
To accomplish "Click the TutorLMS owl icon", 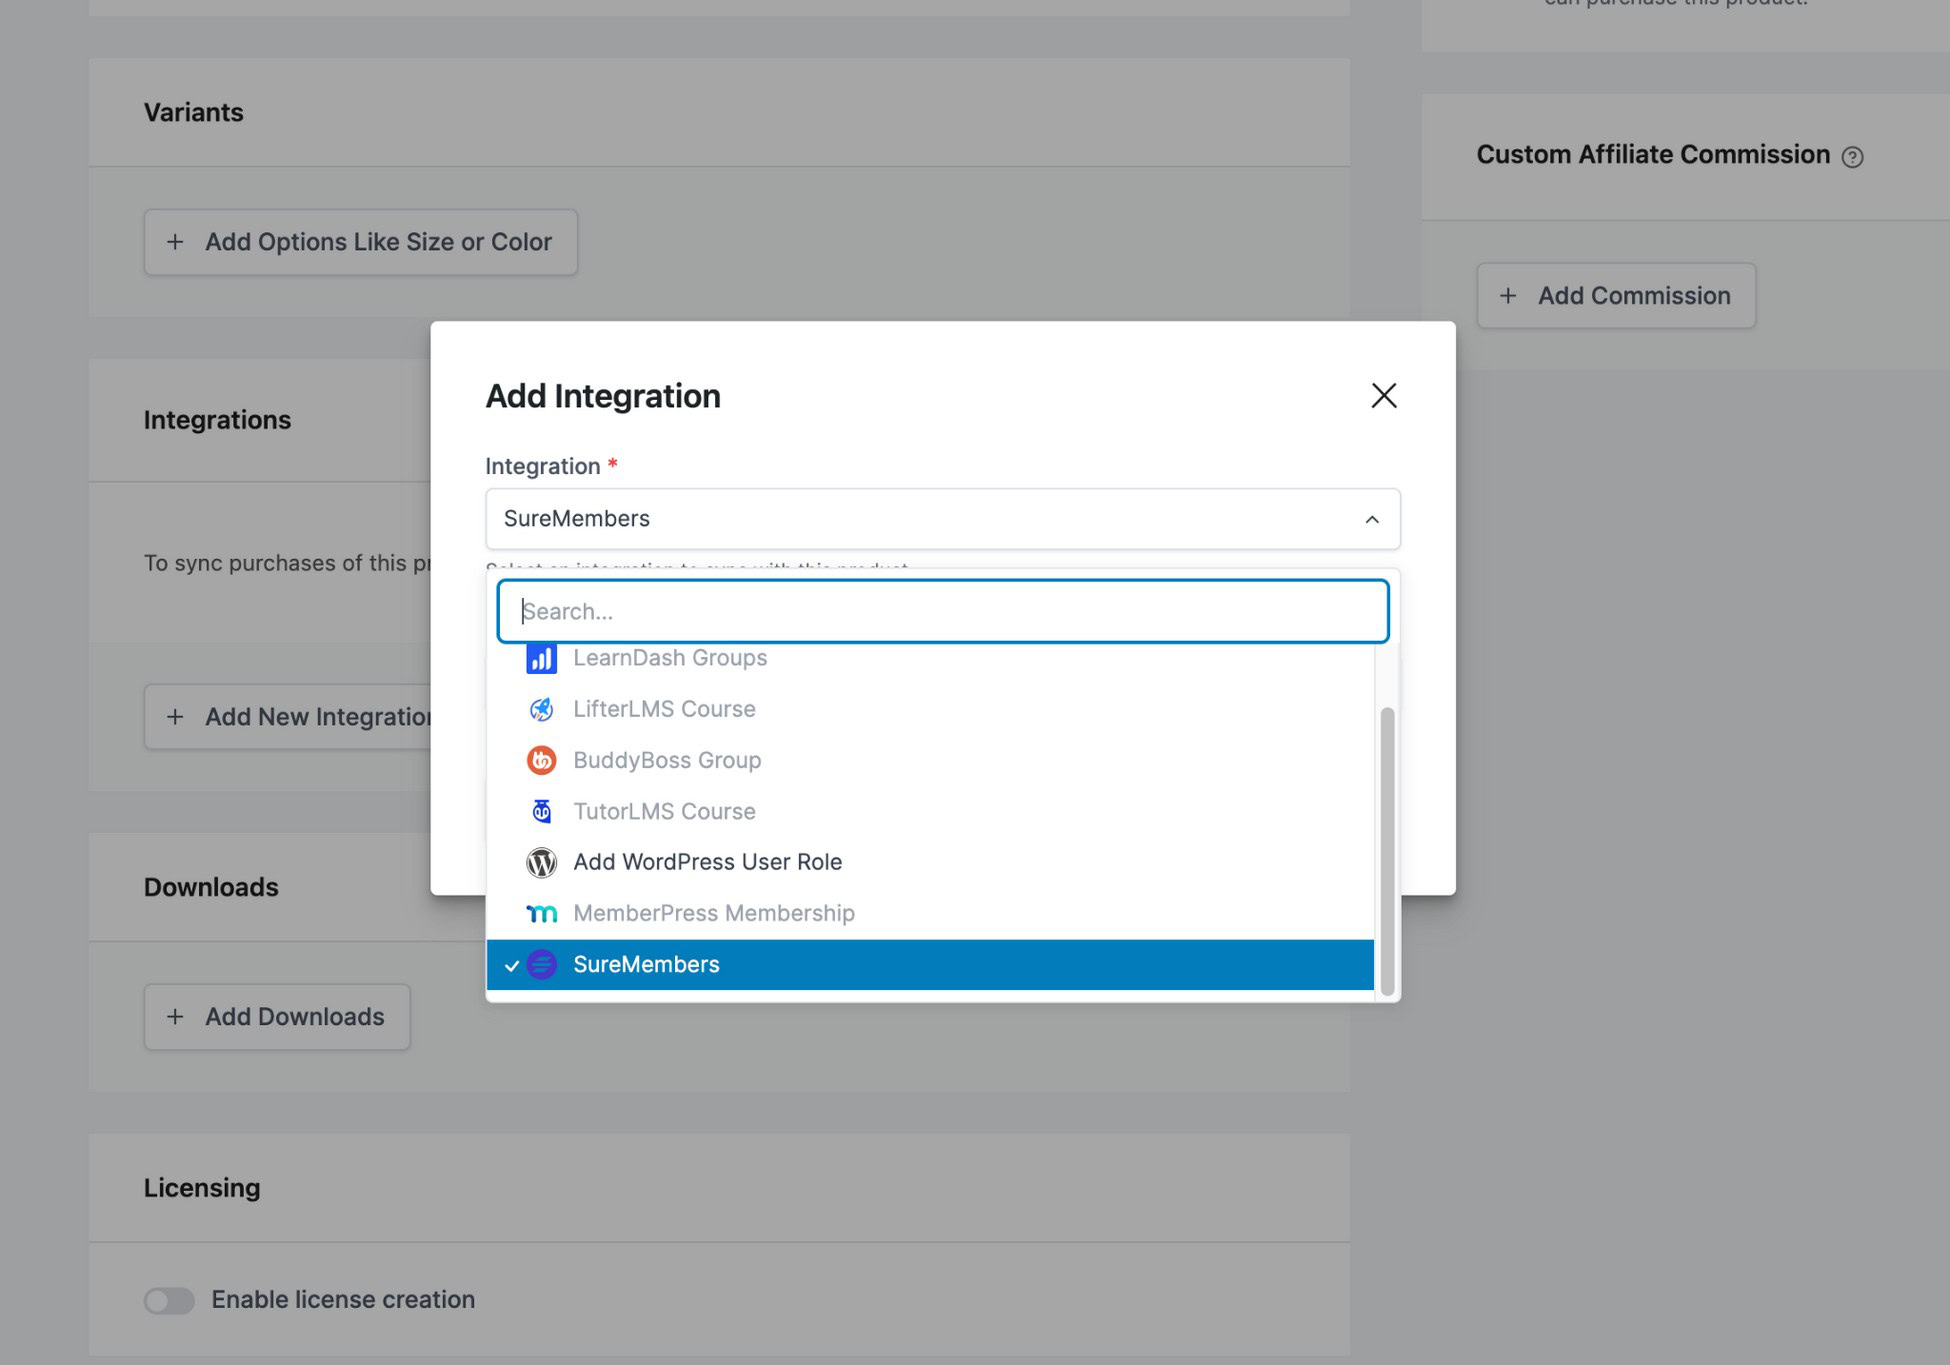I will tap(541, 811).
